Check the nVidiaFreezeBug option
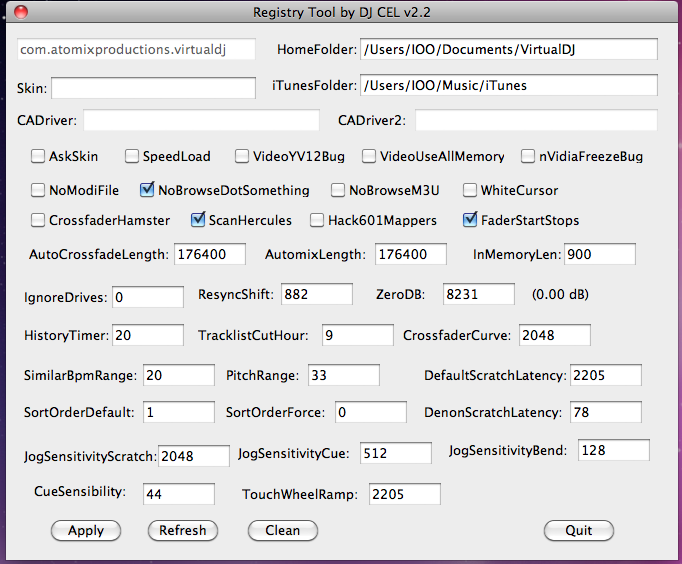682x564 pixels. coord(528,156)
